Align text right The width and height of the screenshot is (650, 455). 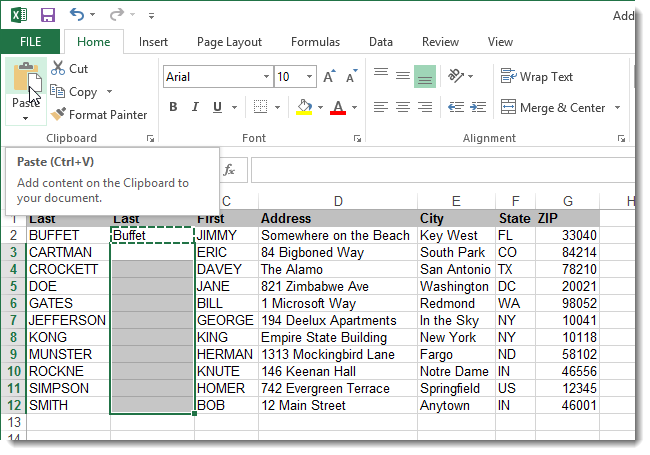[425, 107]
